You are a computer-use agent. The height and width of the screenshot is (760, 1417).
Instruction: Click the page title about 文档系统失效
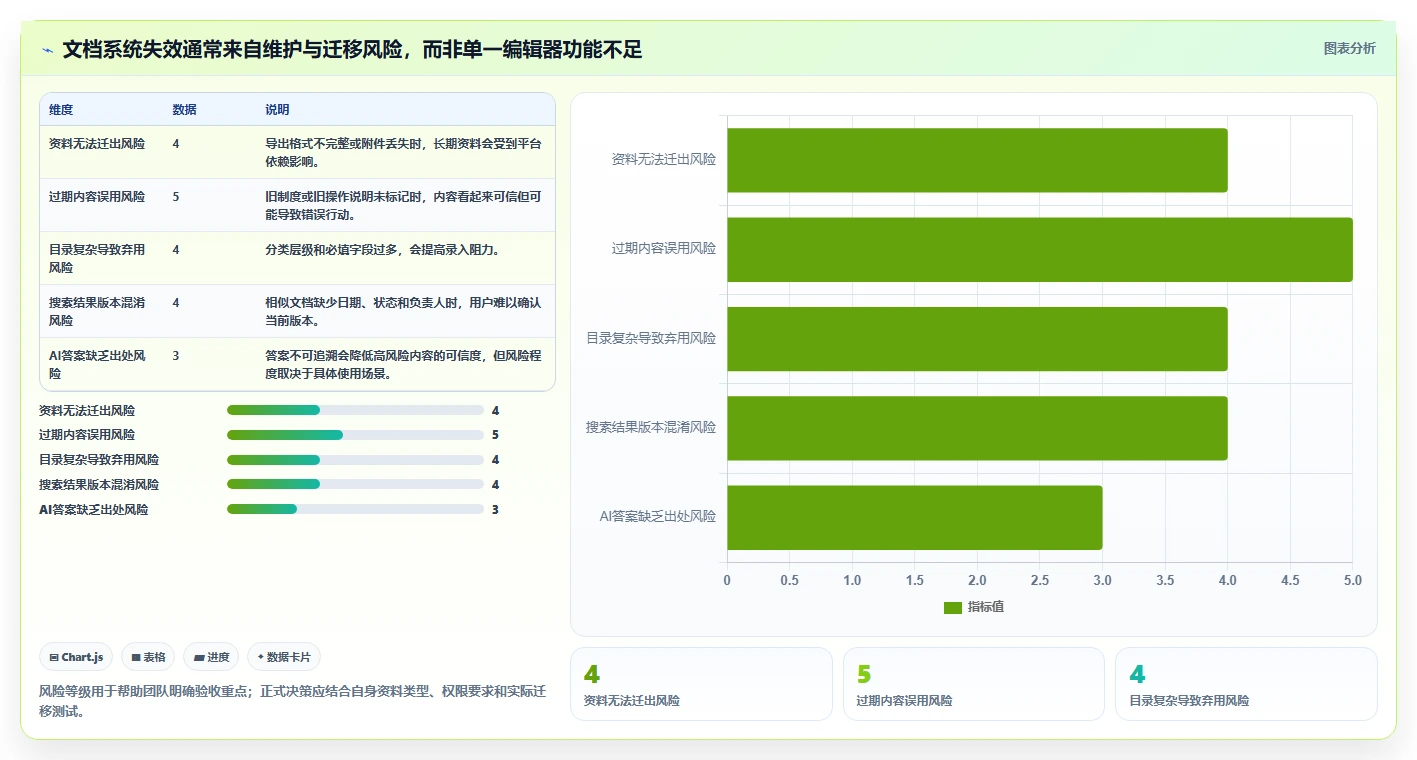352,49
